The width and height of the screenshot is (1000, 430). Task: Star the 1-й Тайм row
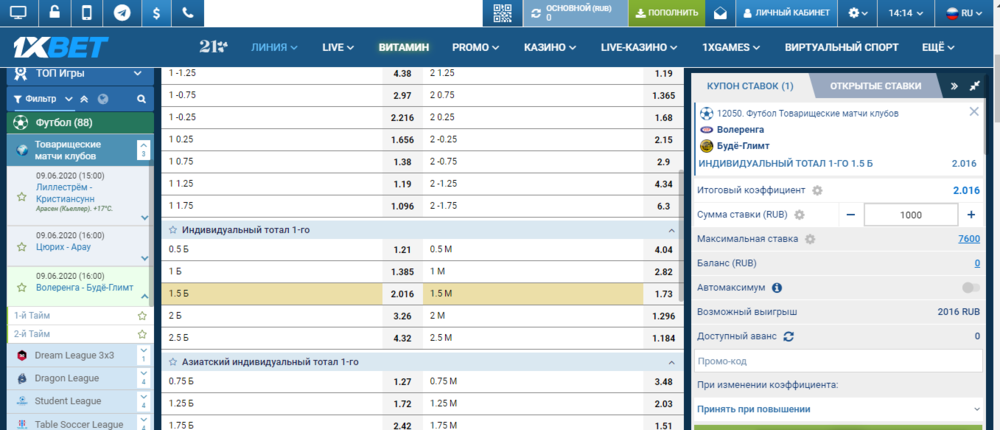142,315
